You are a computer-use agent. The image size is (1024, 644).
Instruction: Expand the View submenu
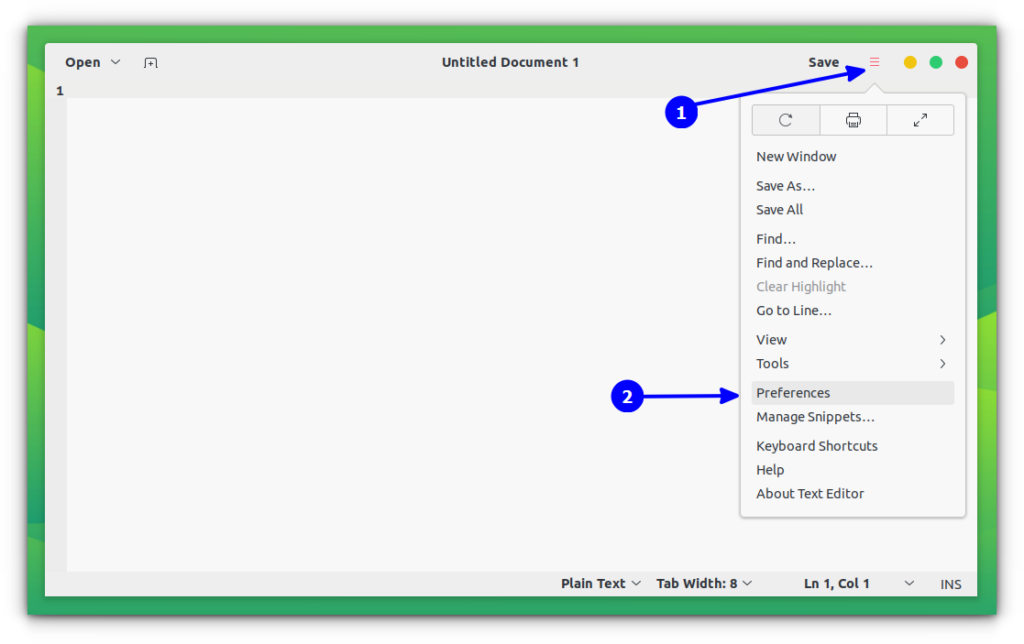point(852,340)
